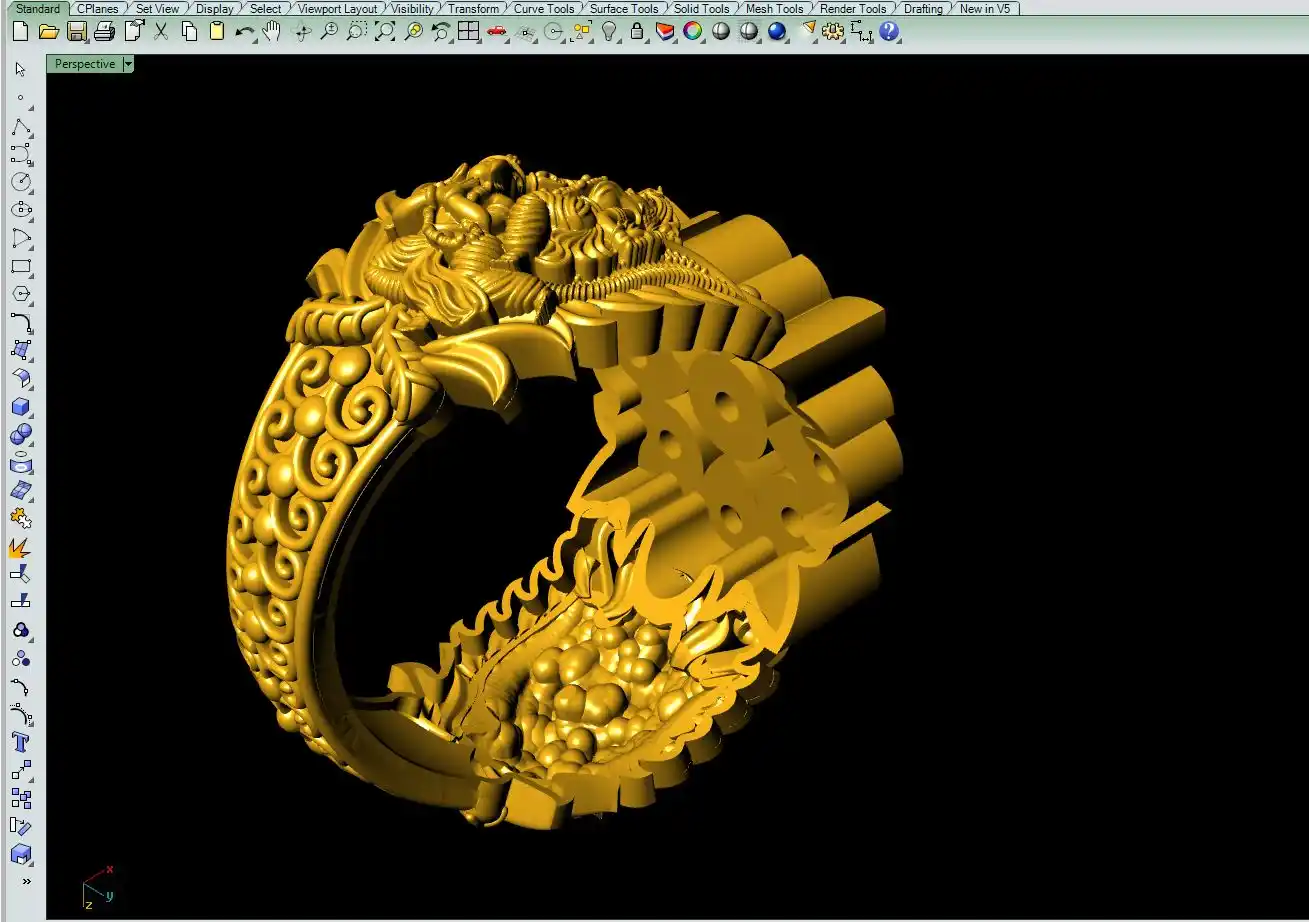The width and height of the screenshot is (1309, 922).
Task: Click the Pan view hand tool
Action: click(271, 31)
